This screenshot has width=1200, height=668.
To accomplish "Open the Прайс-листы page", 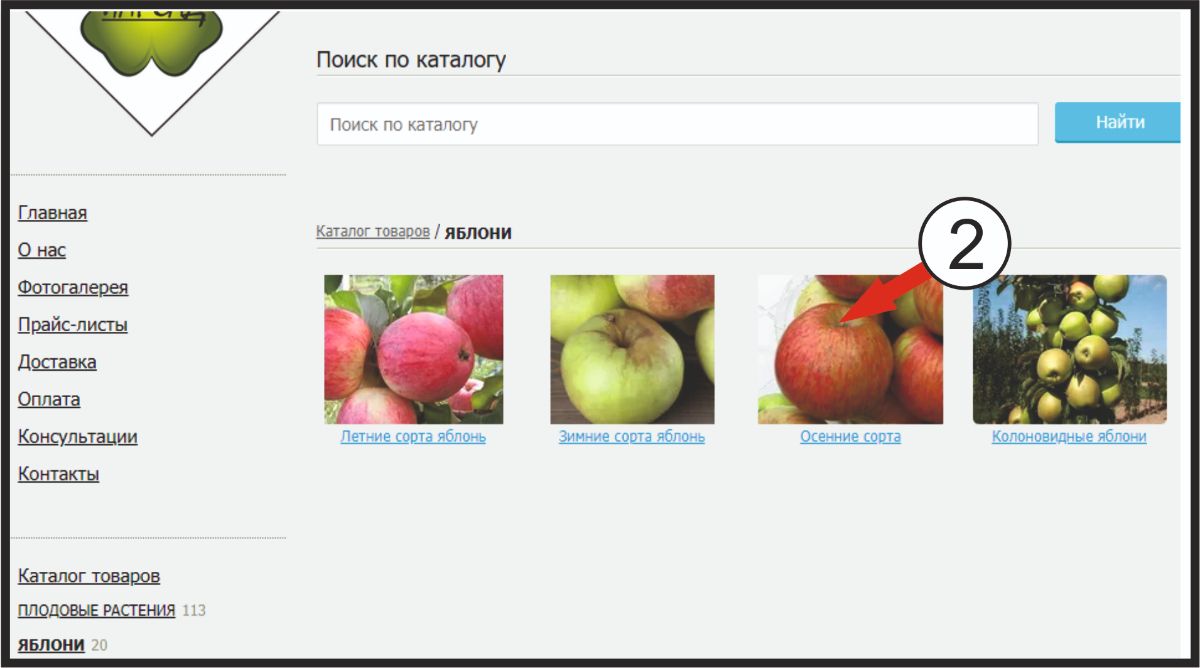I will [x=73, y=325].
